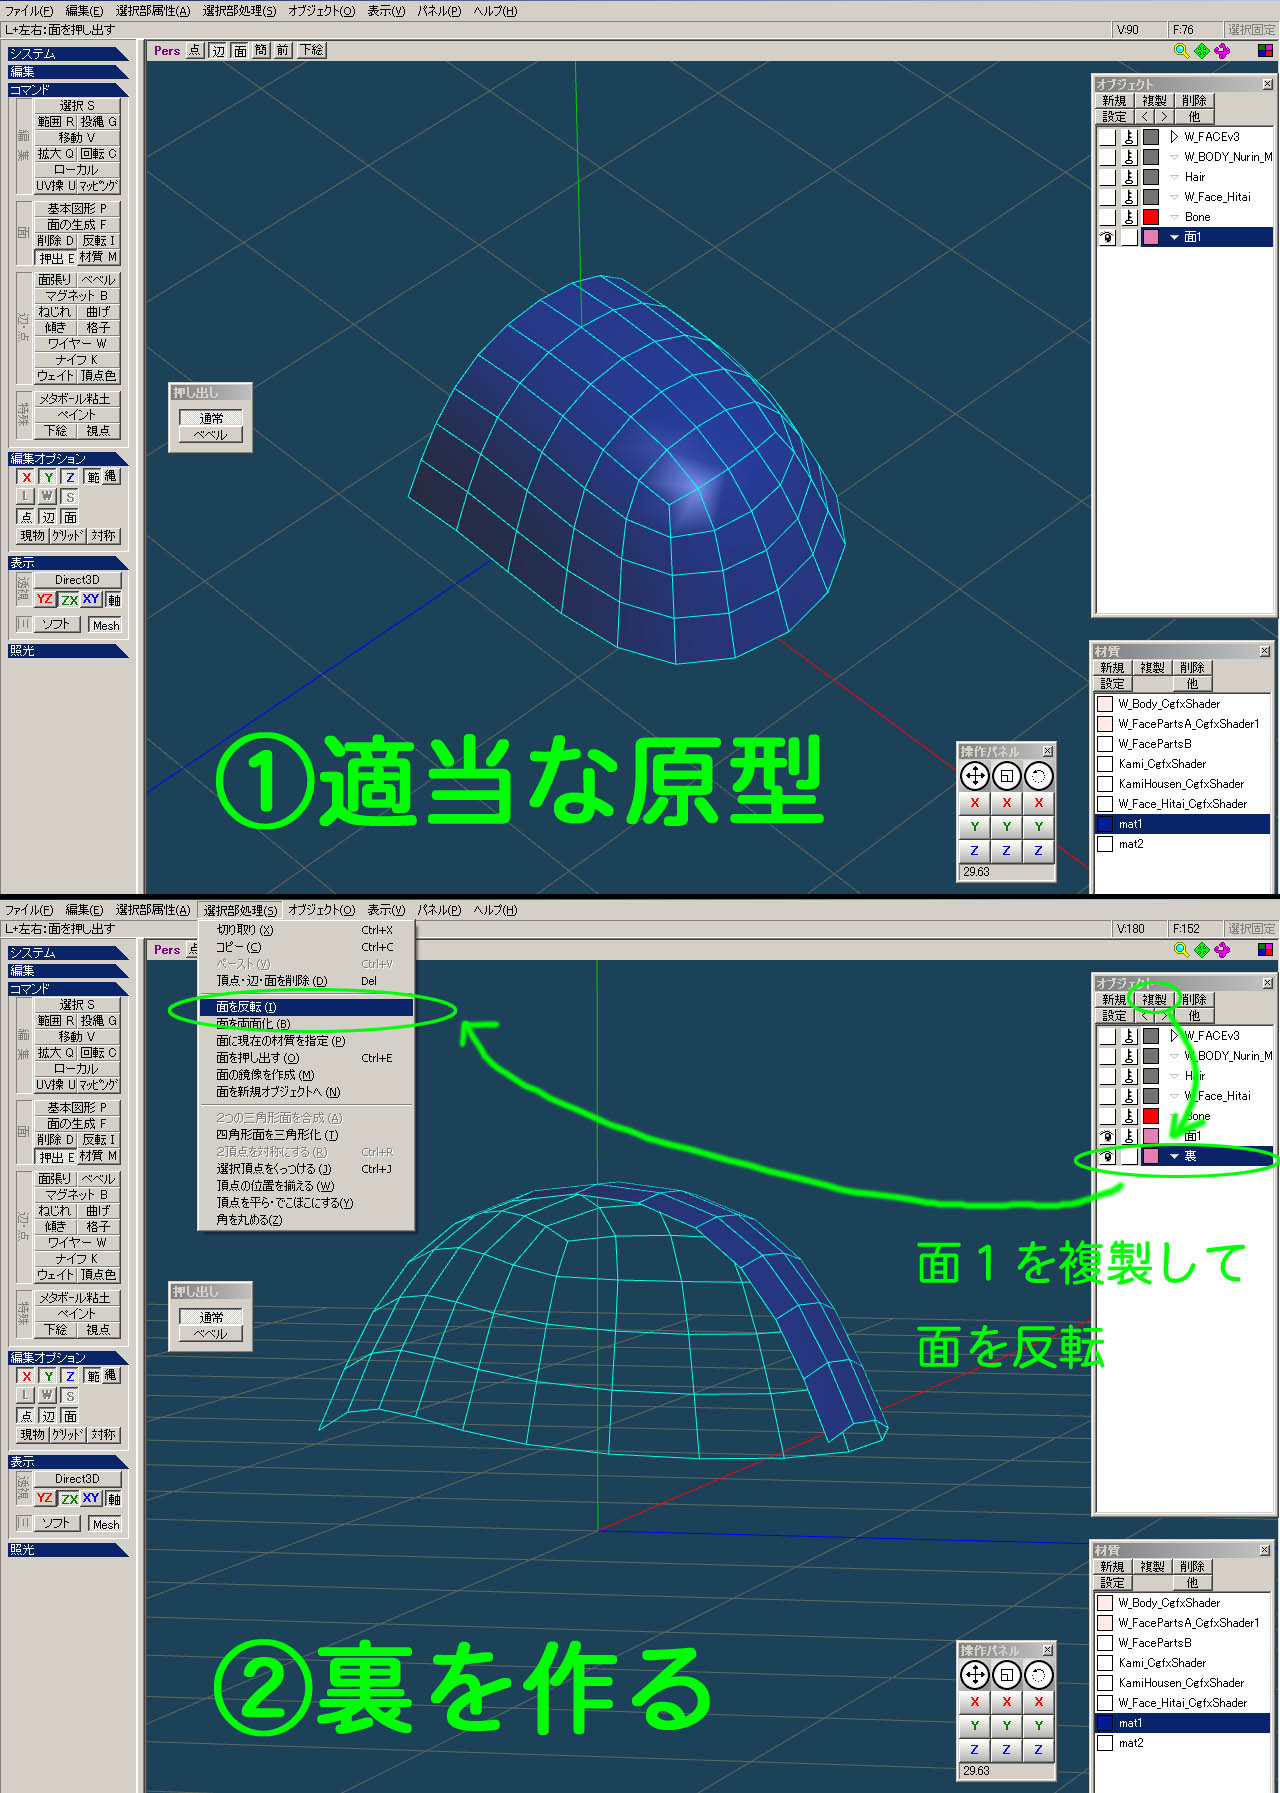Click the magenta rotate-view icon in the step ① screenshot
1280x1793 pixels.
point(1221,50)
